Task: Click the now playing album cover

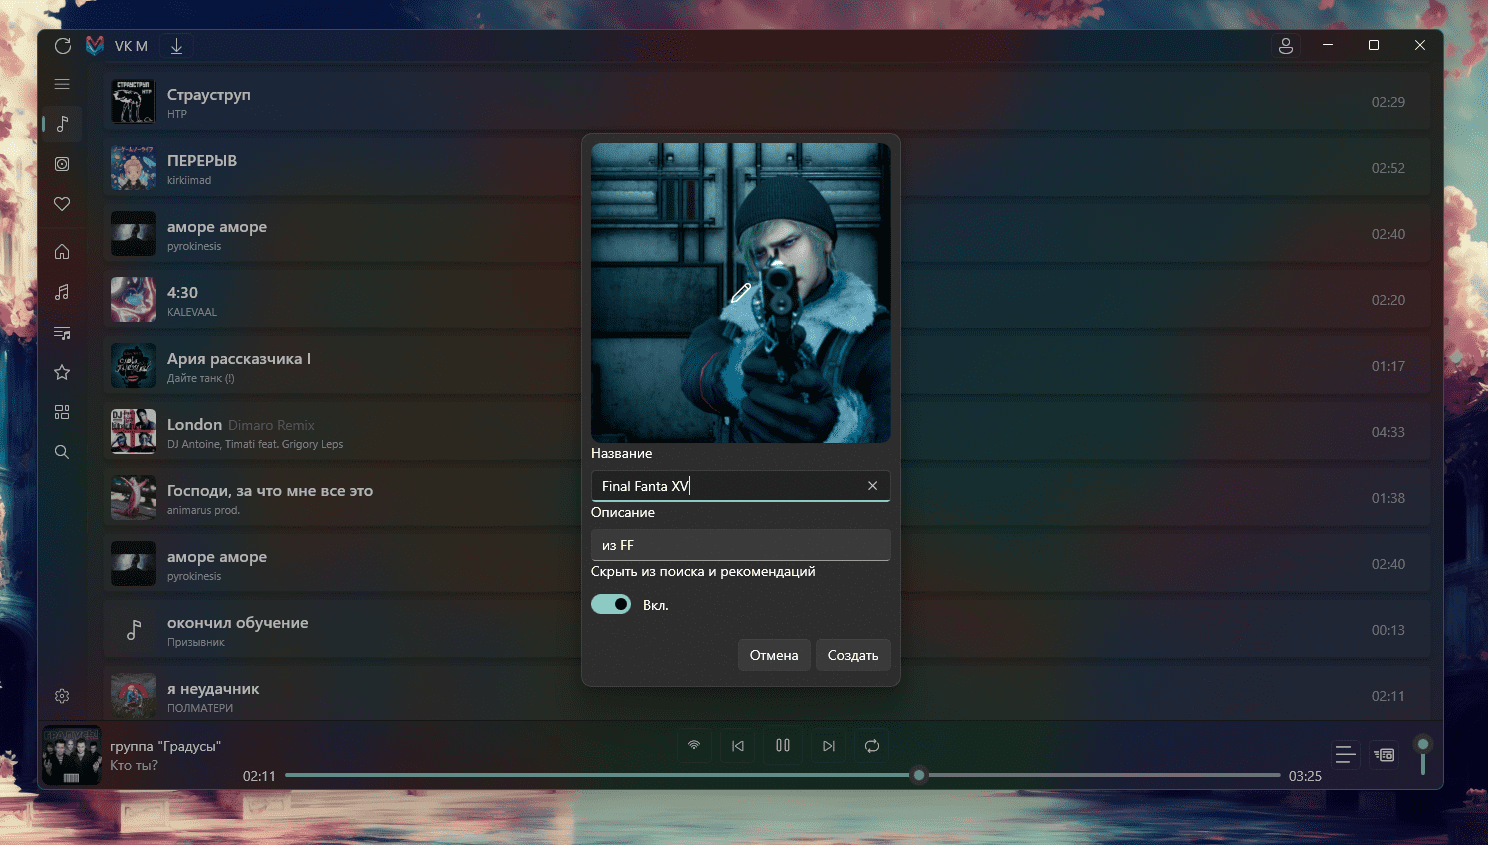Action: click(71, 755)
